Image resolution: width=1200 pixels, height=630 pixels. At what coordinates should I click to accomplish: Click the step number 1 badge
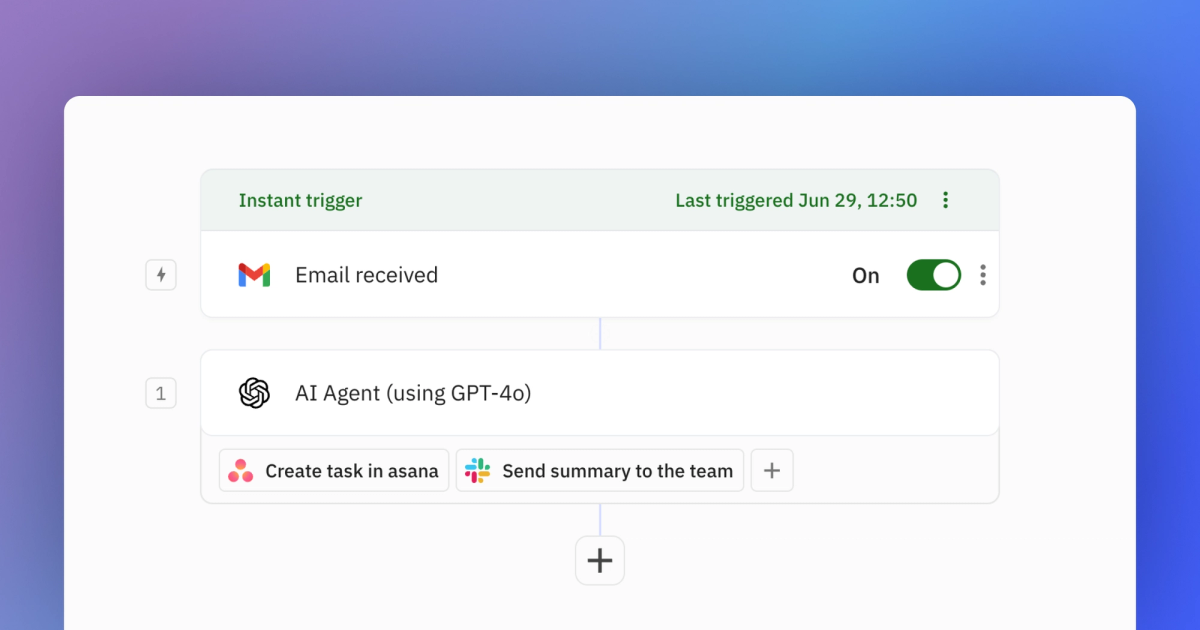(161, 393)
